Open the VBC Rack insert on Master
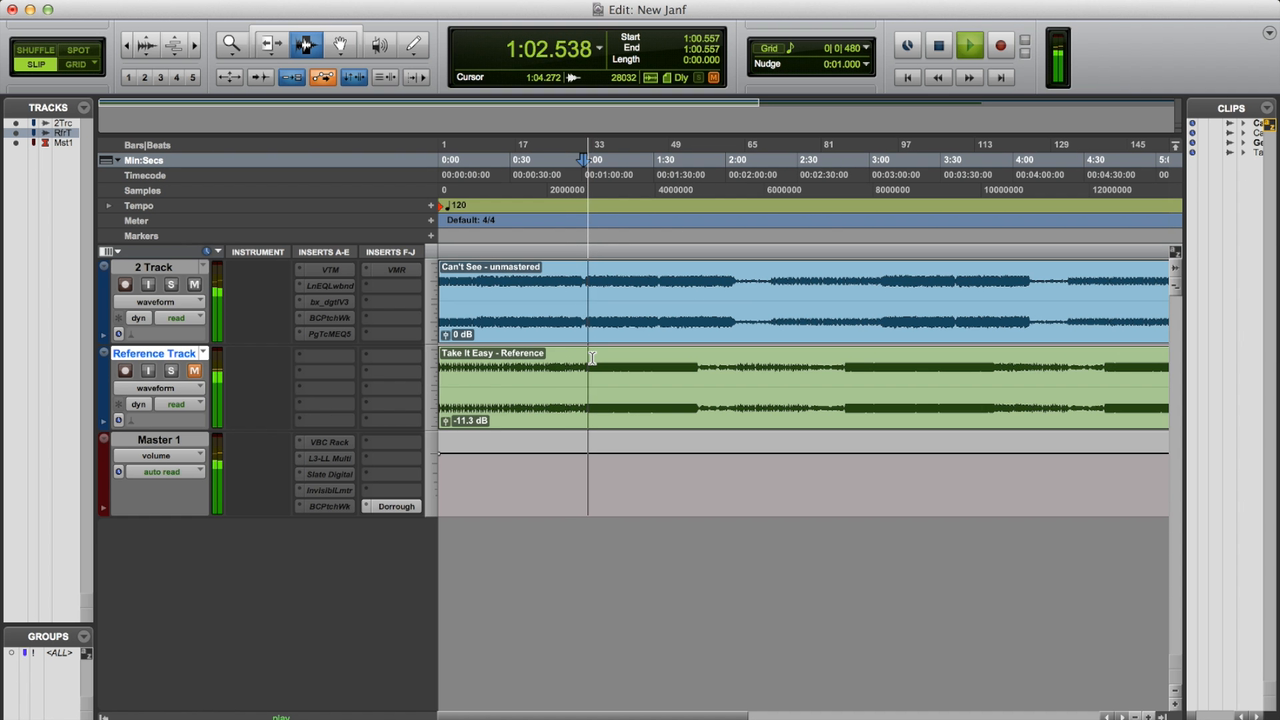 (329, 442)
